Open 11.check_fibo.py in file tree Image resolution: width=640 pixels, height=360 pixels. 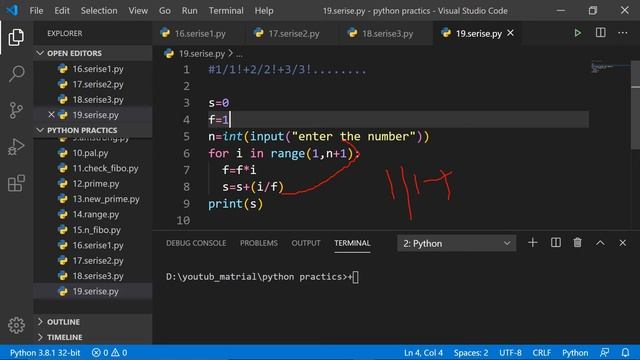[x=93, y=168]
